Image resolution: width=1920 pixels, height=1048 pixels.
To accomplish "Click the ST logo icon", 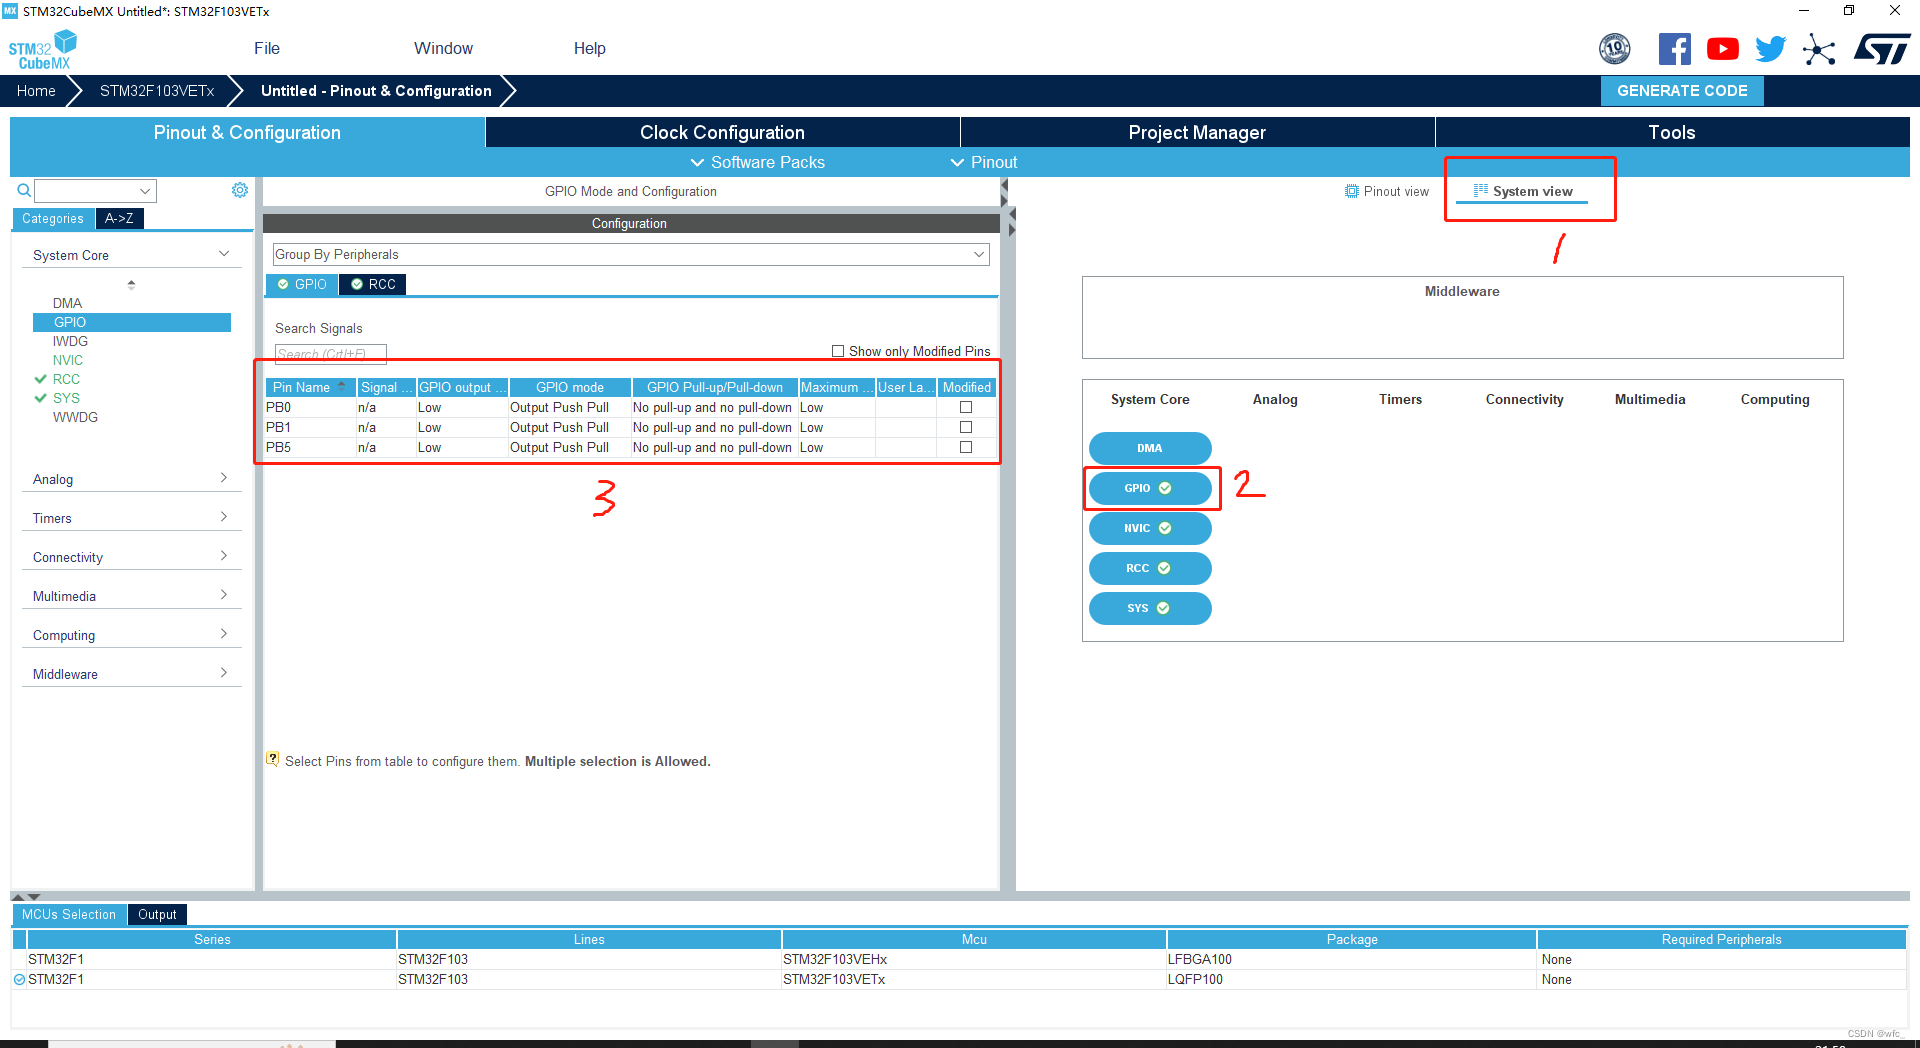I will pos(1882,48).
